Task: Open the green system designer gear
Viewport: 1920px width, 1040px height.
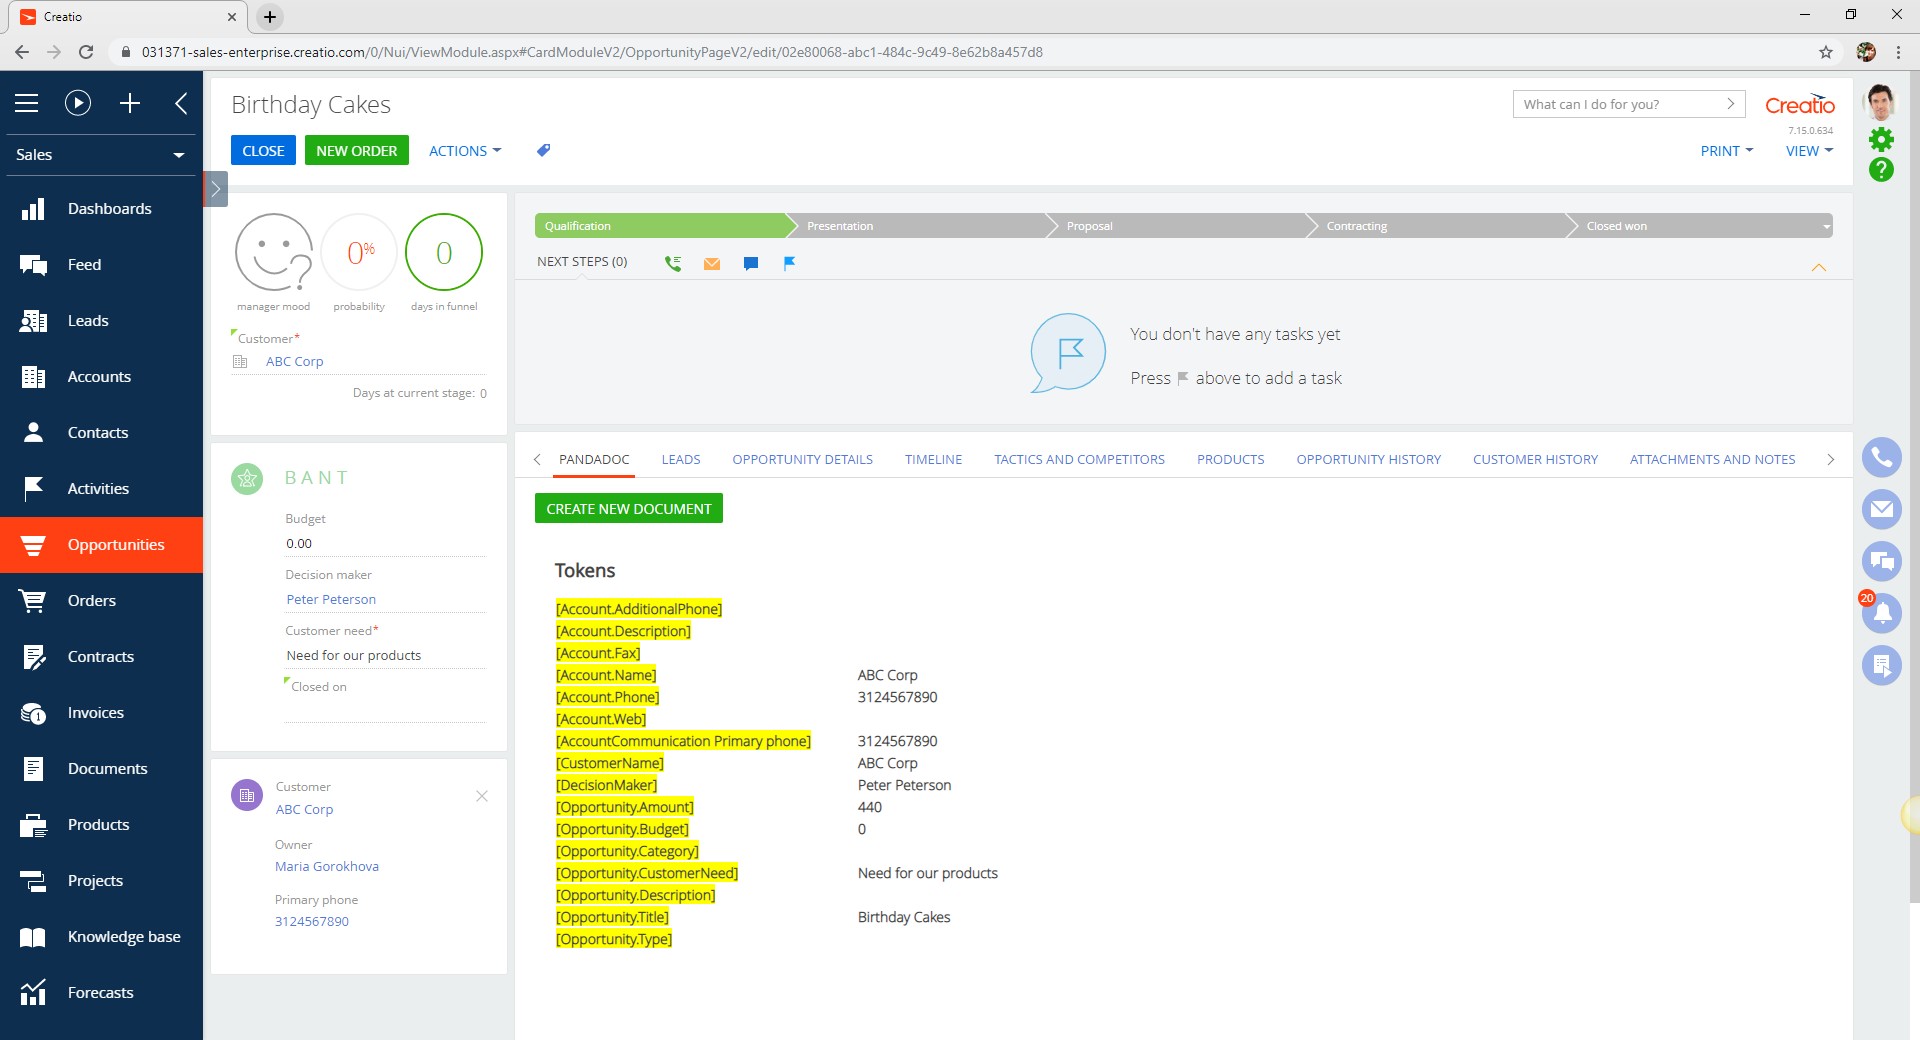Action: pos(1881,139)
